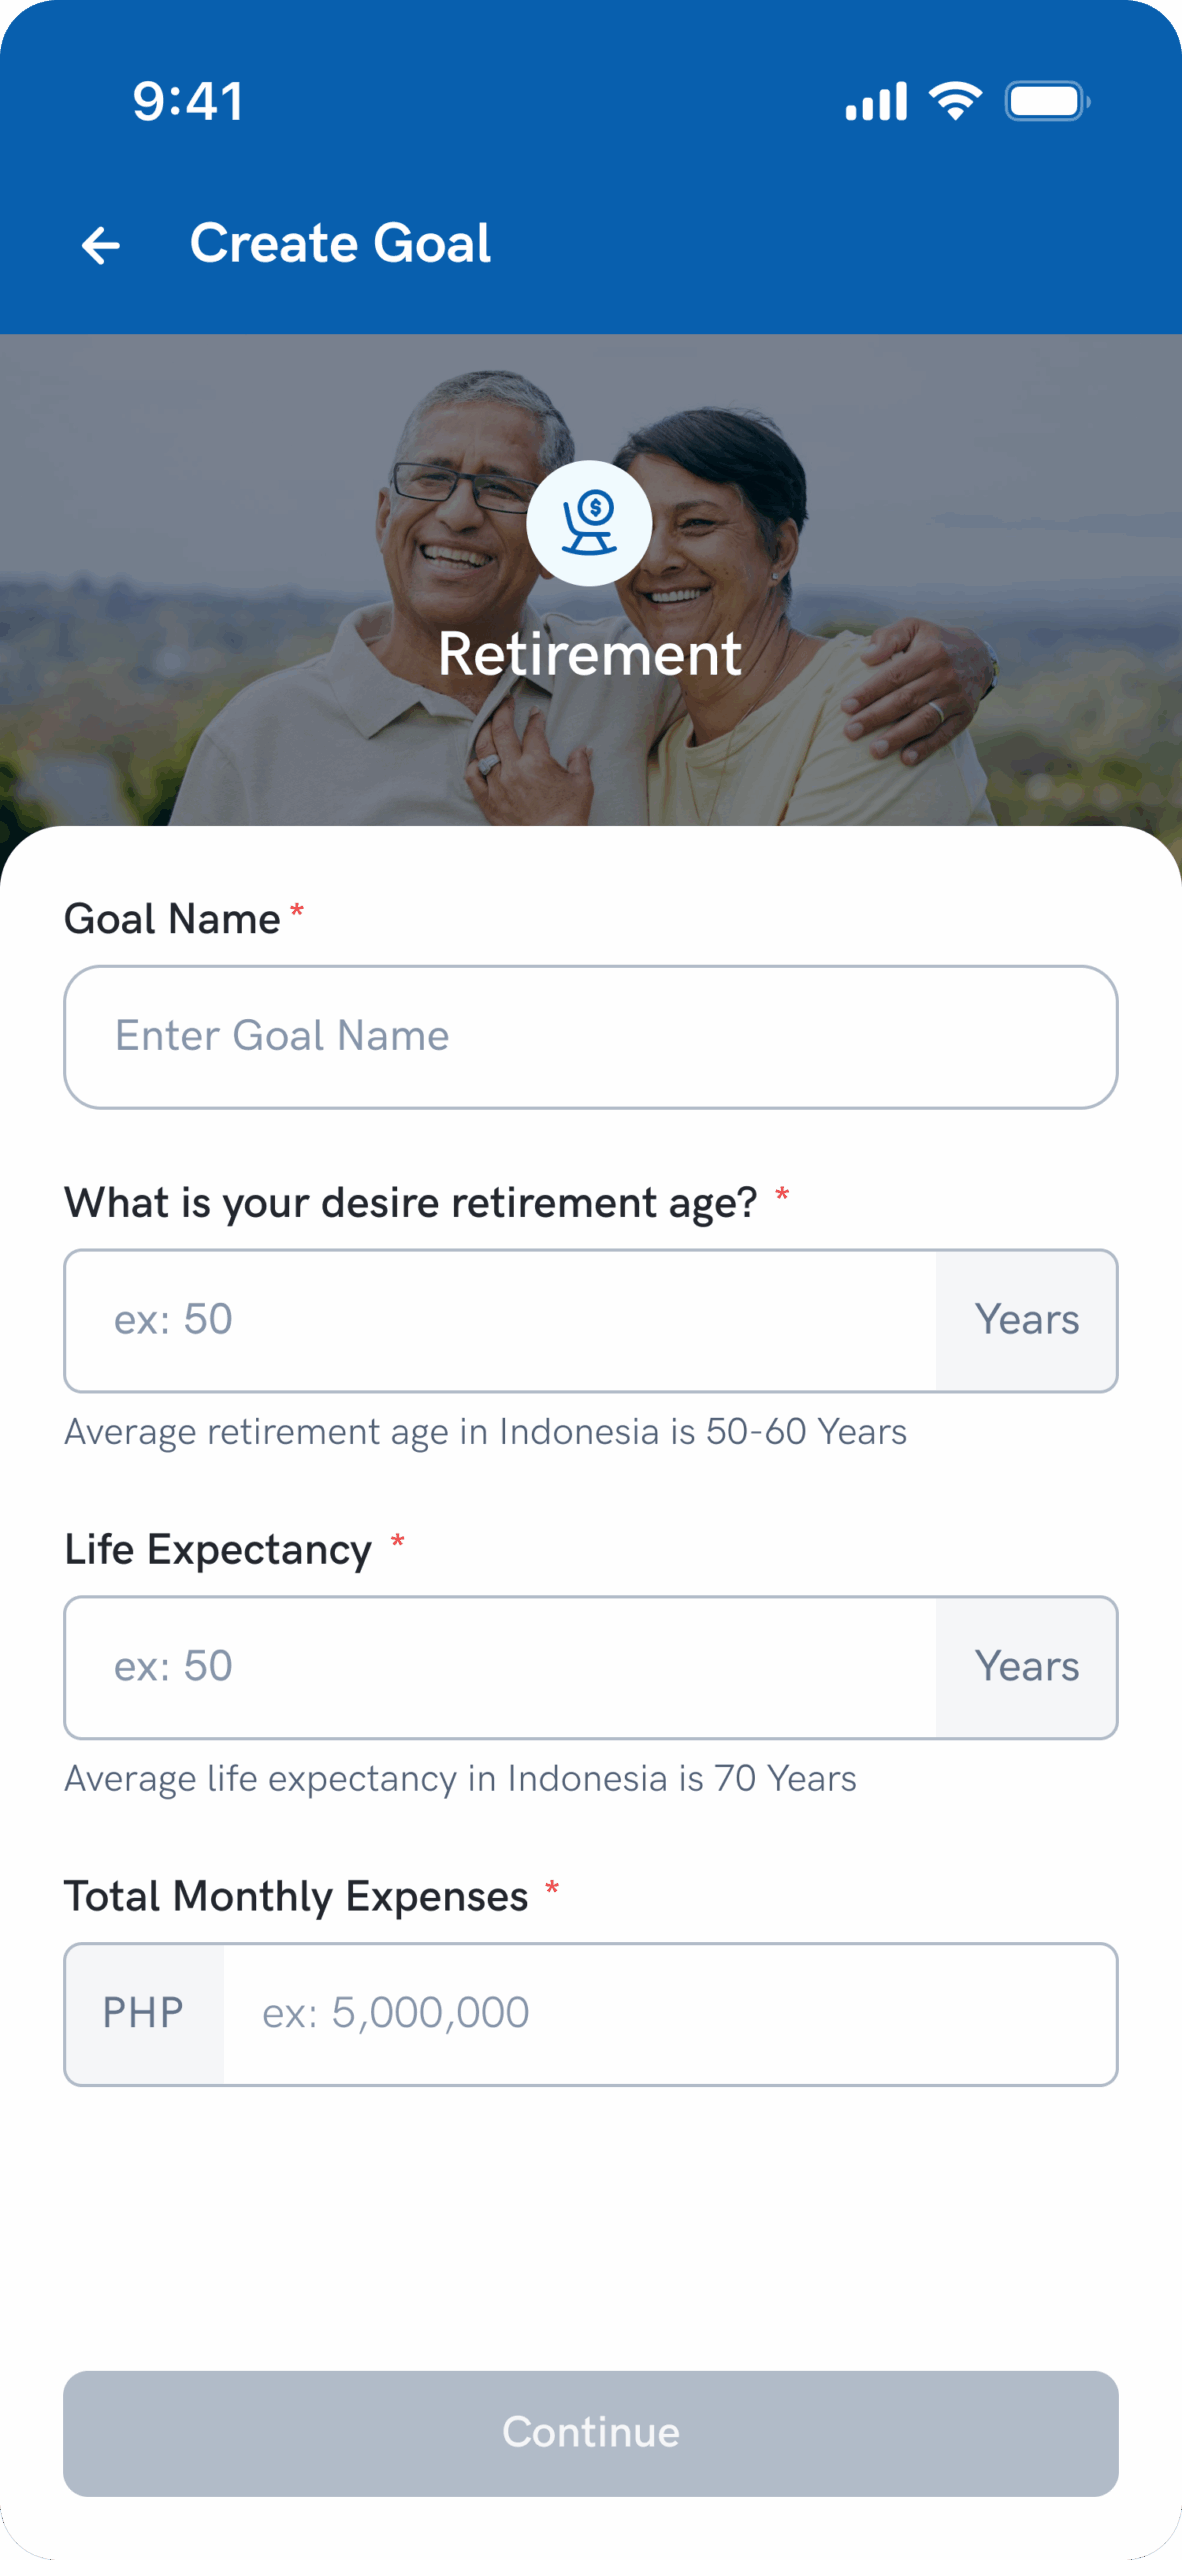The height and width of the screenshot is (2560, 1182).
Task: Tap the Wi-Fi status icon
Action: (955, 101)
